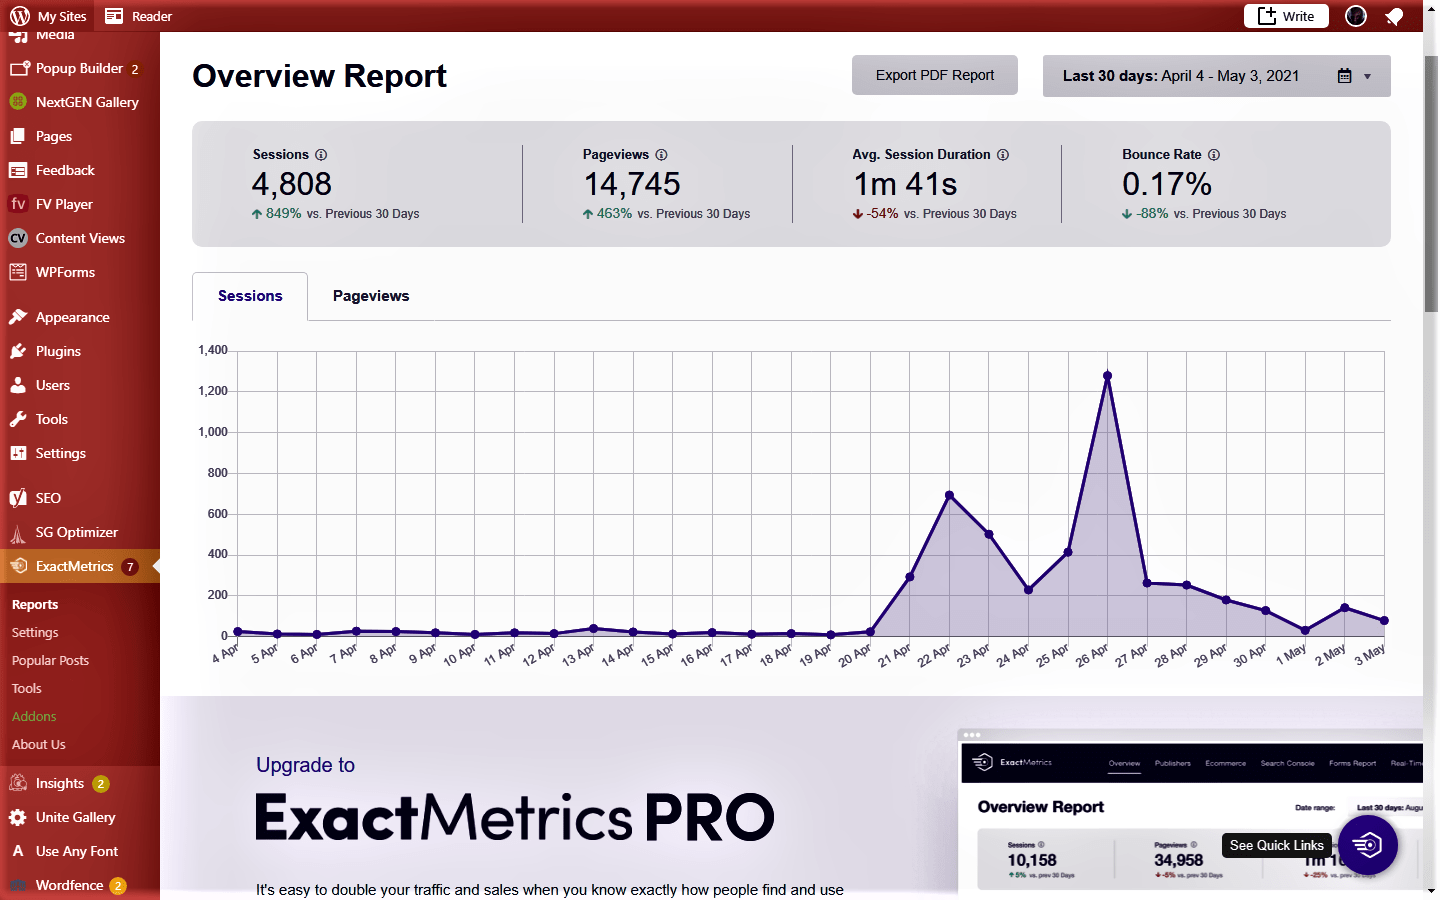The width and height of the screenshot is (1440, 900).
Task: Click the 1m 41s duration value
Action: pos(905,184)
